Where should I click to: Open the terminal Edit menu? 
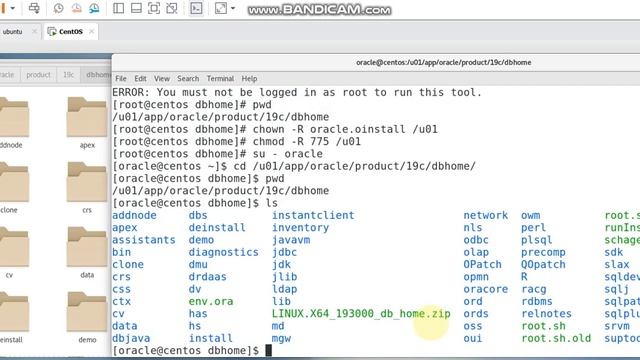tap(140, 78)
